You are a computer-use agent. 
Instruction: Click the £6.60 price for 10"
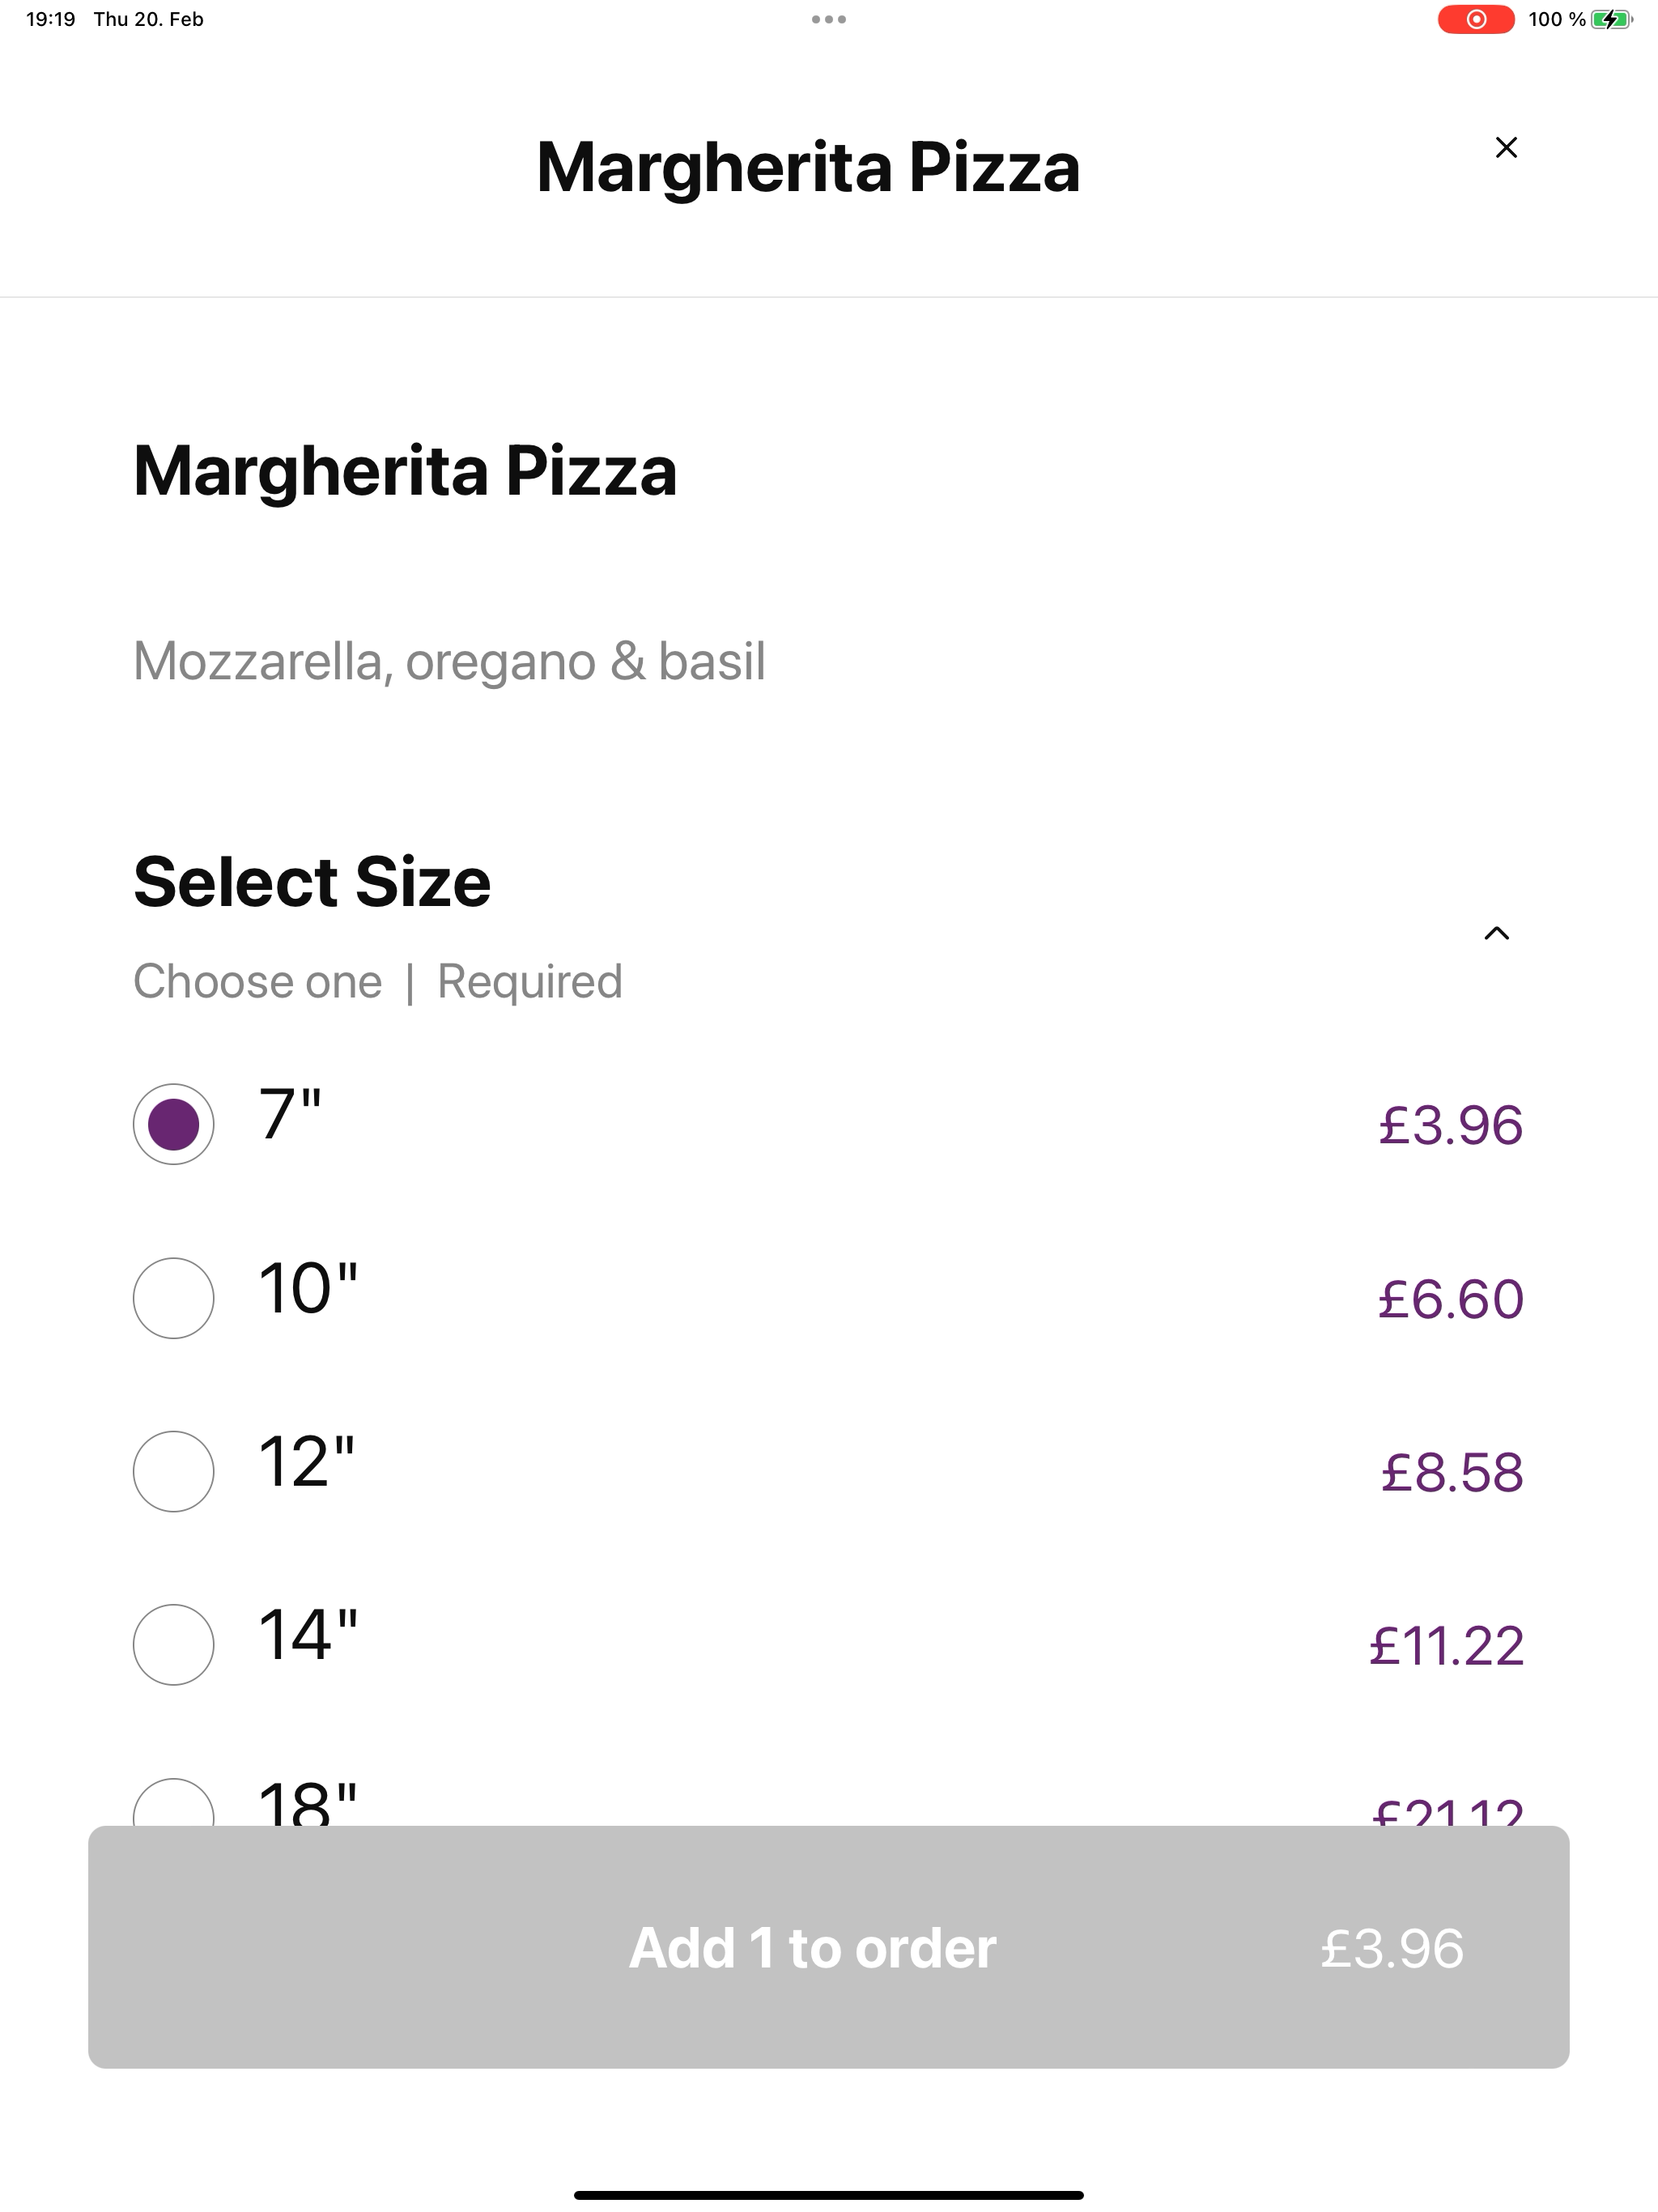(x=1451, y=1299)
